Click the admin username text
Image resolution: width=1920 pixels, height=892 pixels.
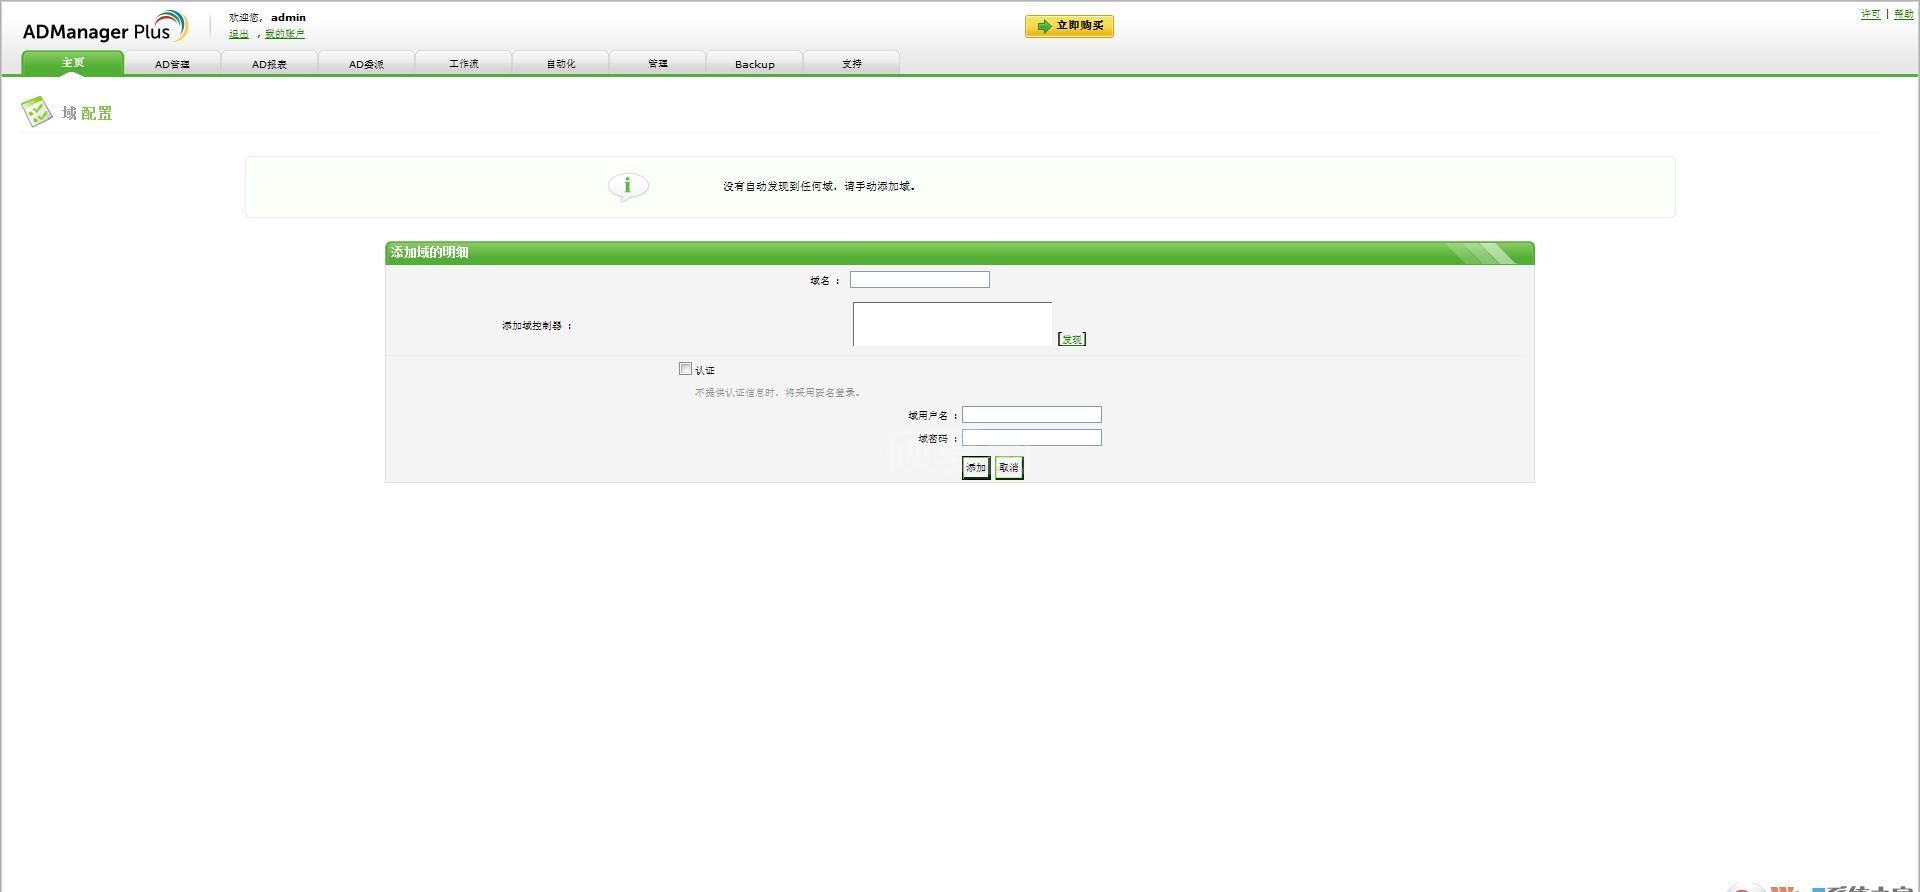pos(288,17)
